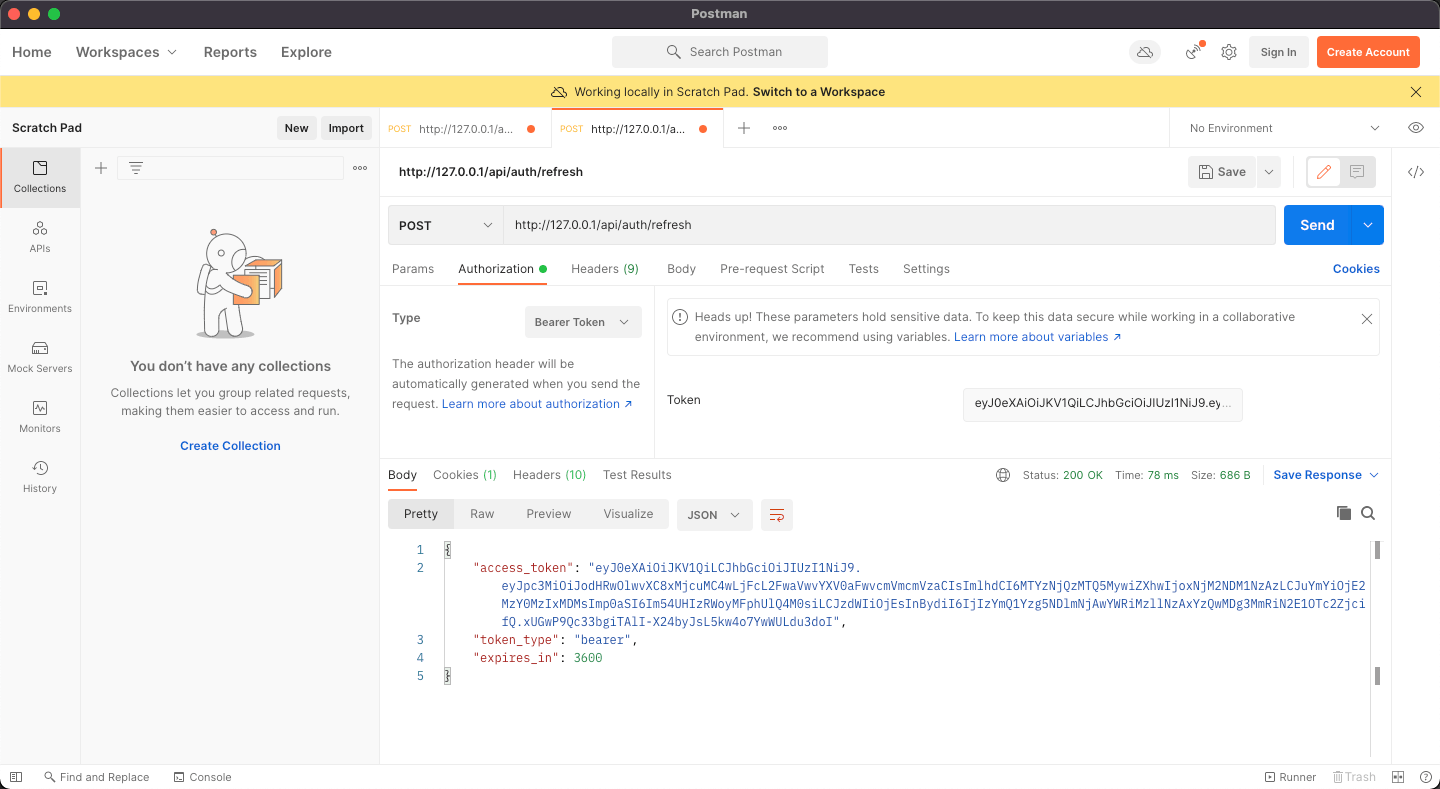
Task: Add a new request tab with plus
Action: click(x=744, y=128)
